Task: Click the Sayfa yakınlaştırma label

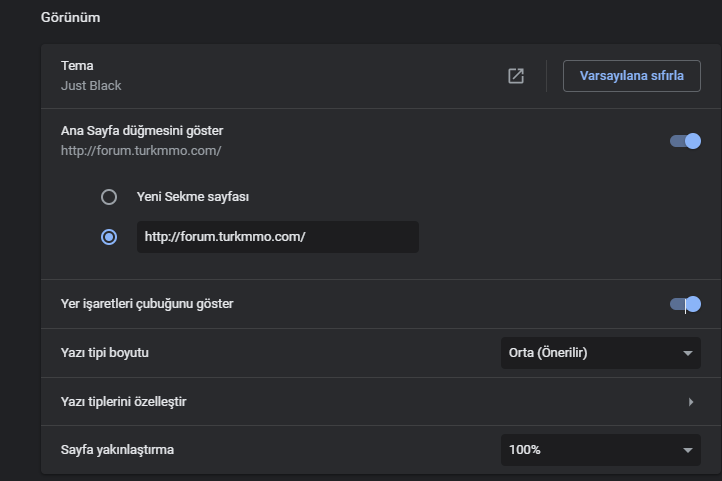Action: 117,450
